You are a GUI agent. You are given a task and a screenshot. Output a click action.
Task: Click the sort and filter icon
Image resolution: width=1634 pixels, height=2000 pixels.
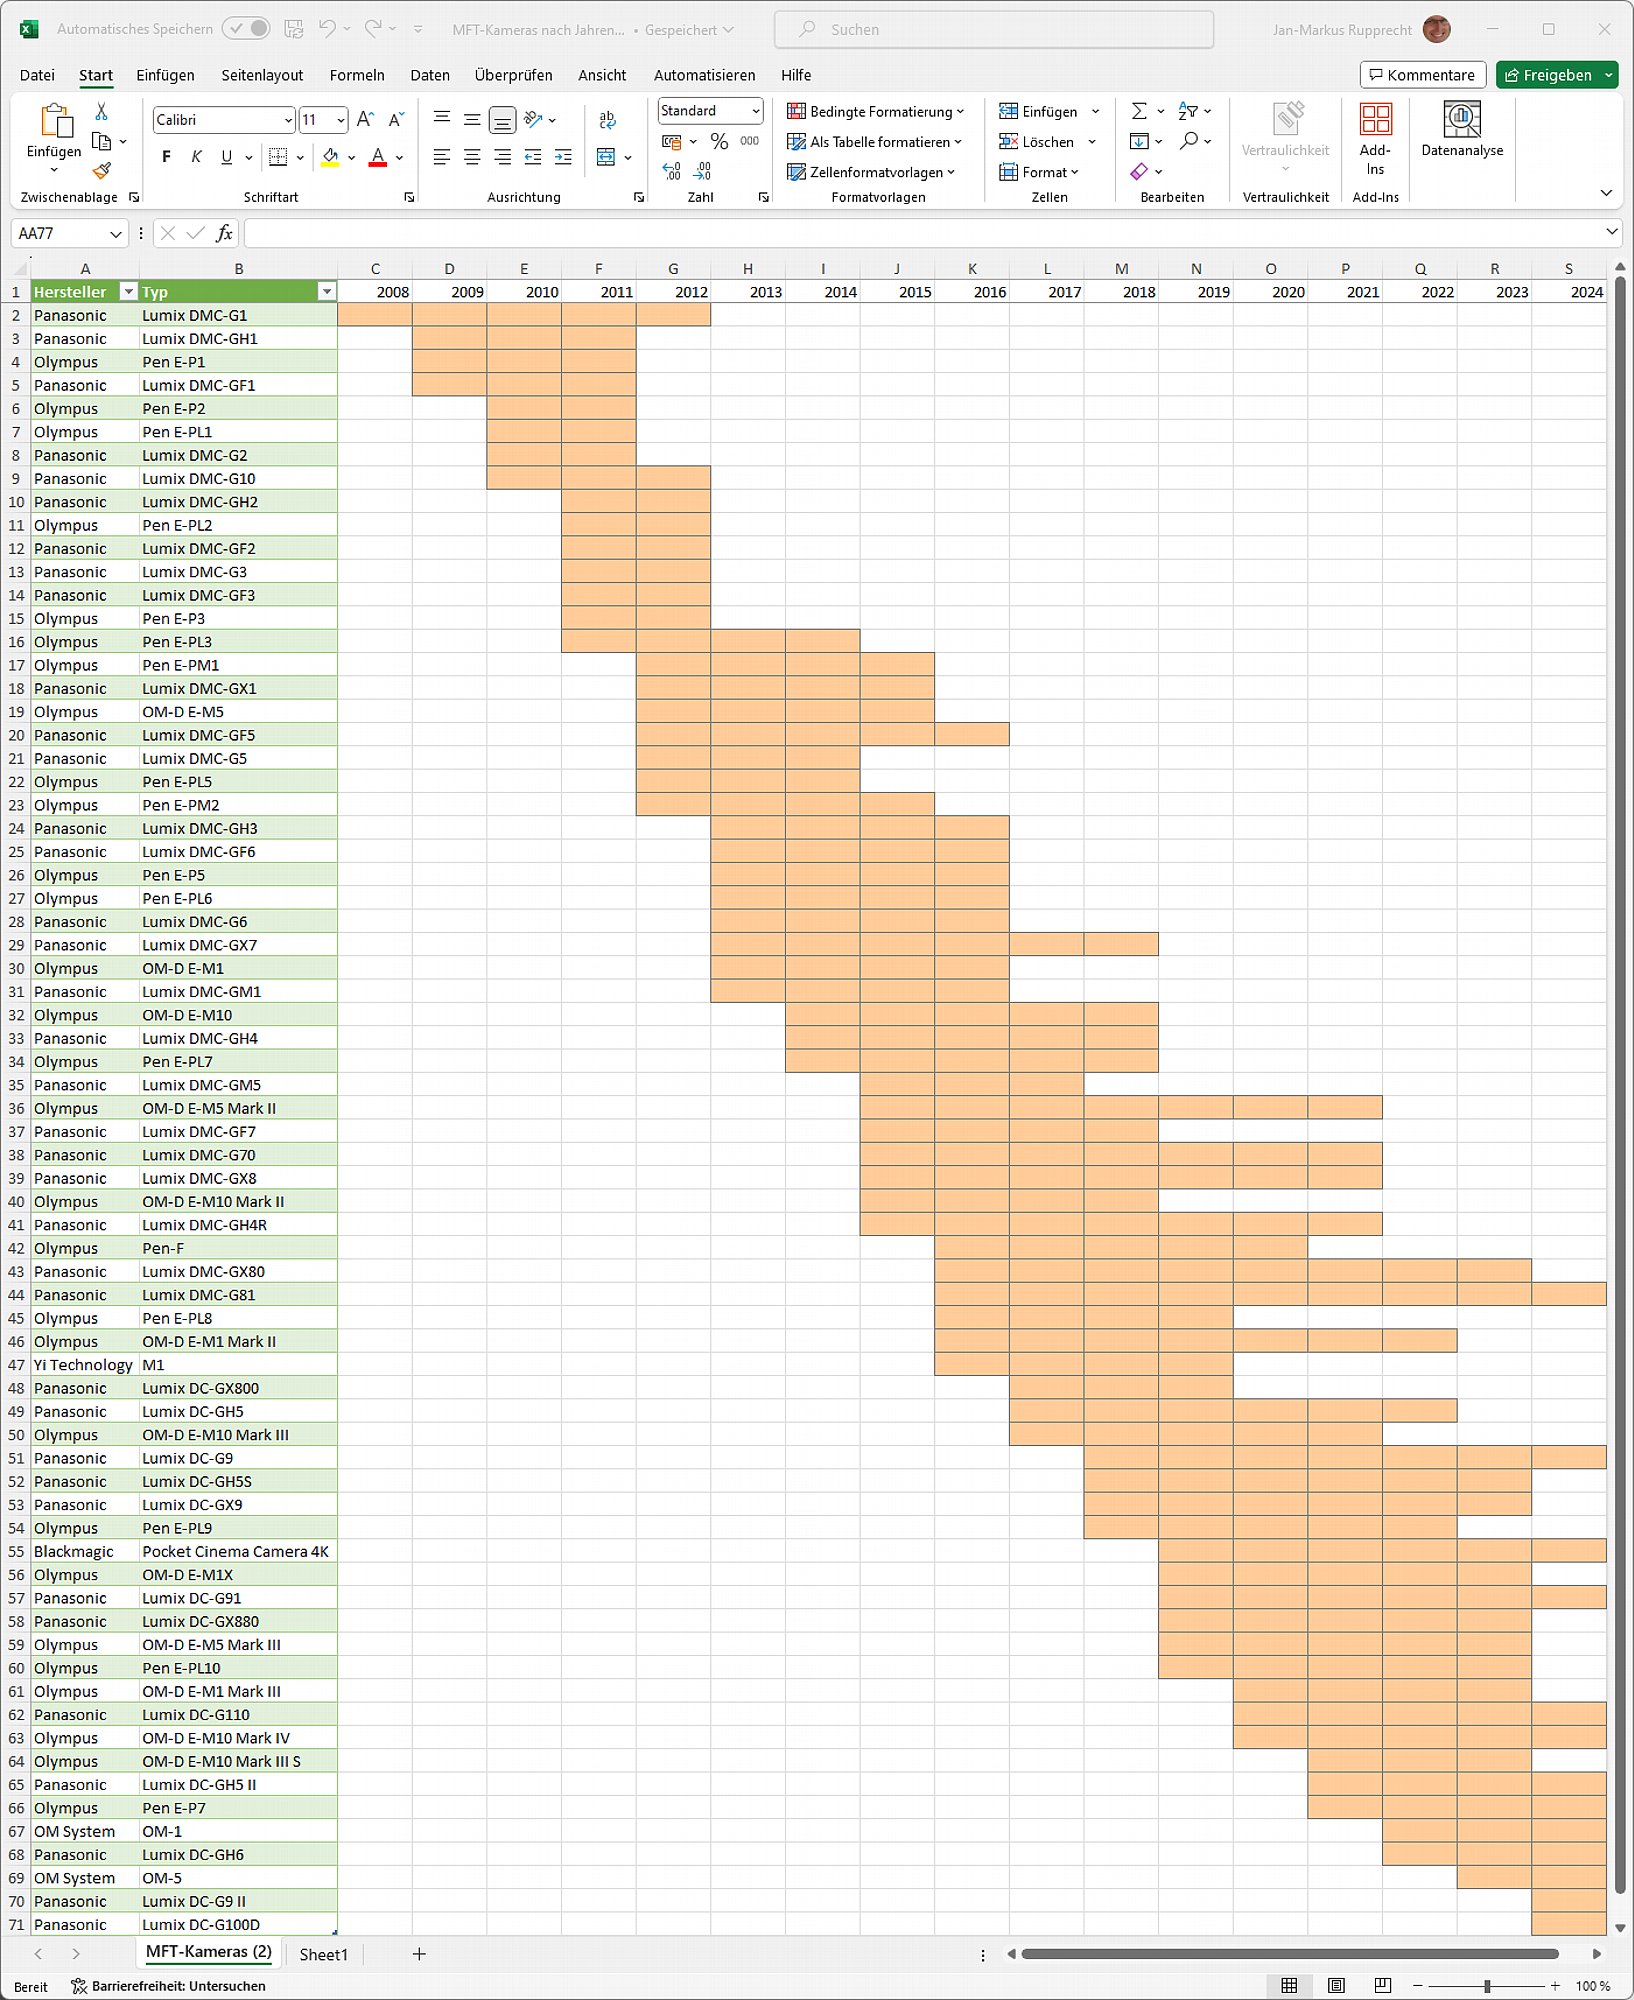[x=1188, y=111]
